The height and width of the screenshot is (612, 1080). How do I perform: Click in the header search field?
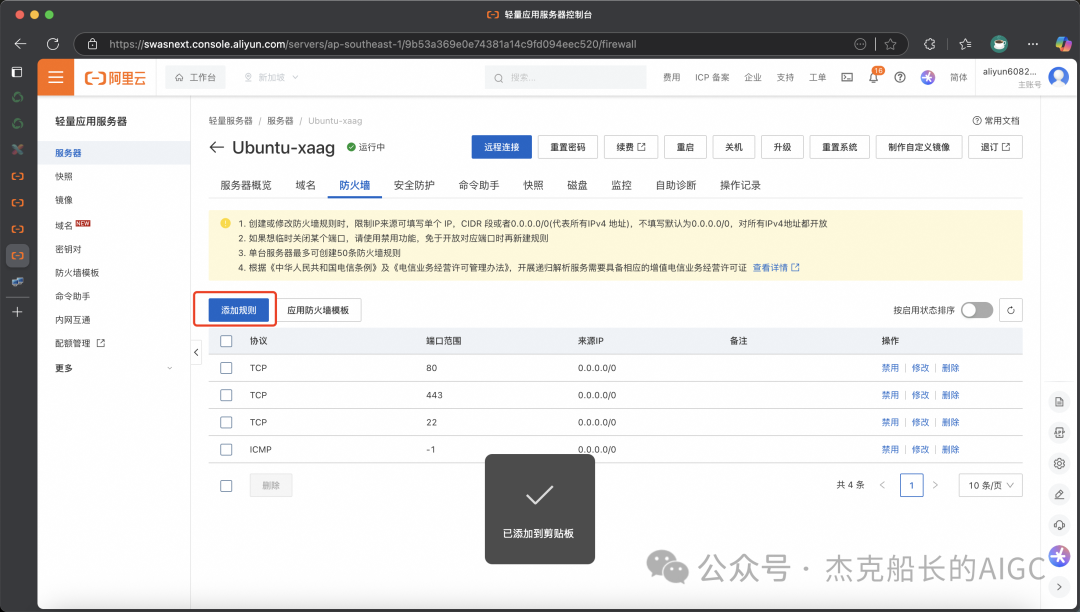pyautogui.click(x=565, y=78)
